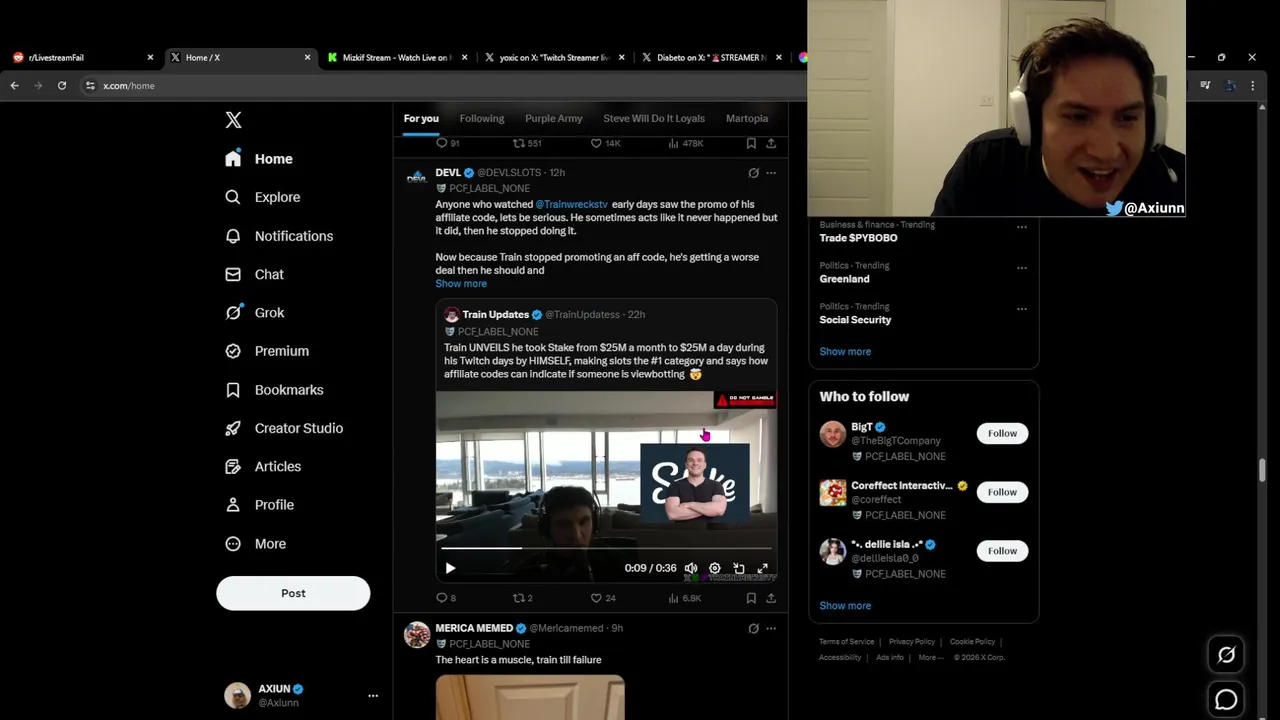
Task: Open floating messages button
Action: coord(1226,700)
